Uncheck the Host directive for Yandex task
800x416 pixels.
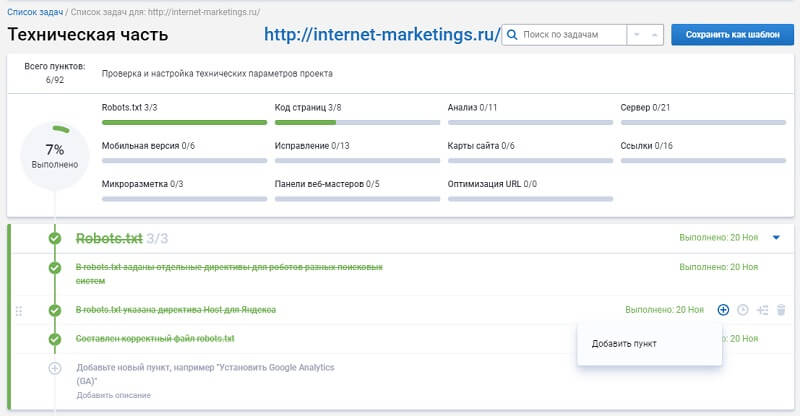pyautogui.click(x=55, y=311)
